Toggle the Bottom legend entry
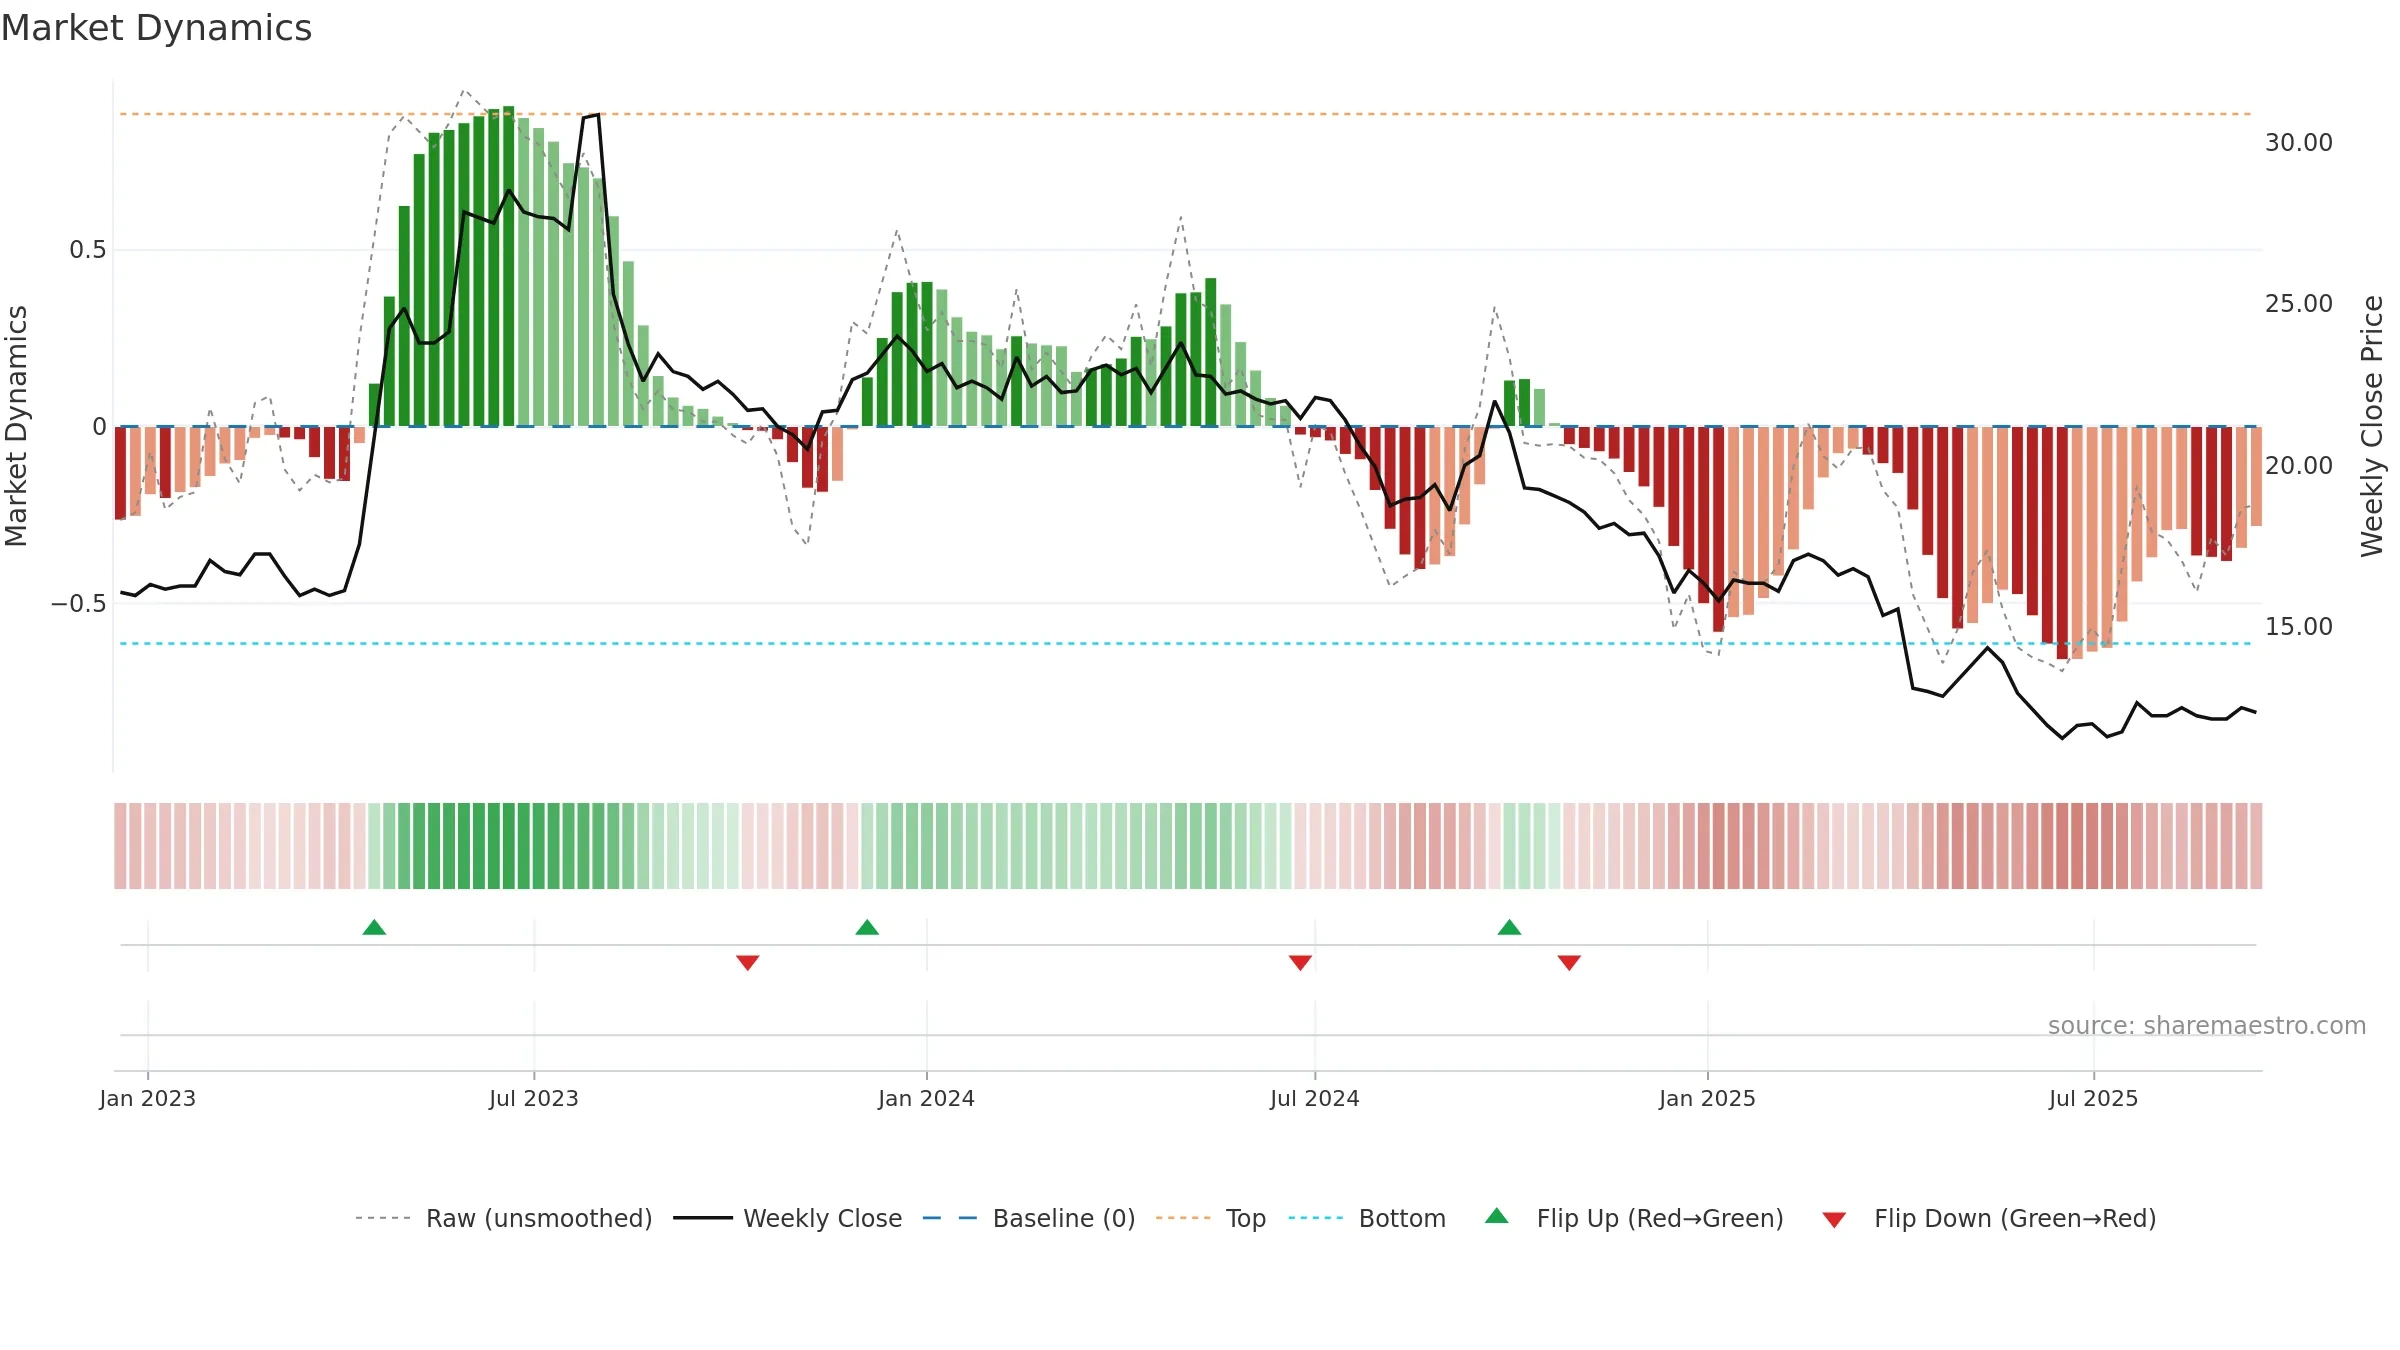This screenshot has width=2400, height=1350. coord(1367,1218)
